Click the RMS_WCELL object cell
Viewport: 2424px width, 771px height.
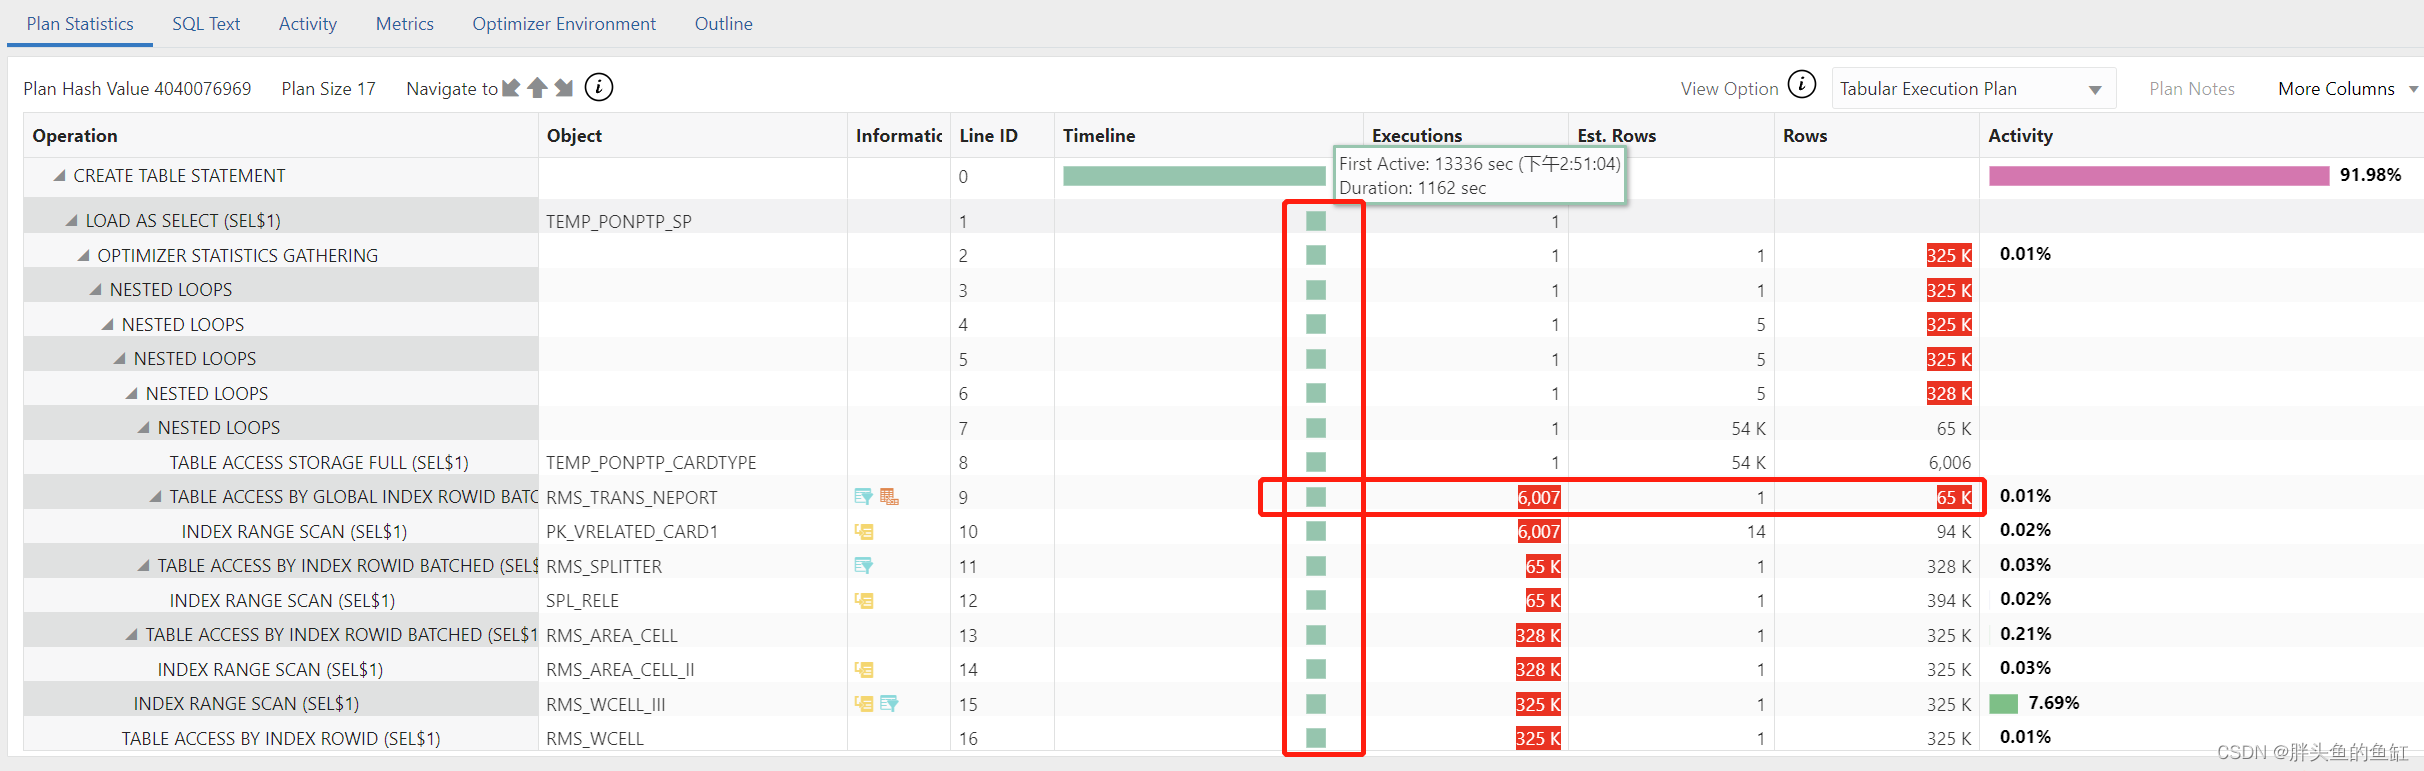tap(595, 739)
